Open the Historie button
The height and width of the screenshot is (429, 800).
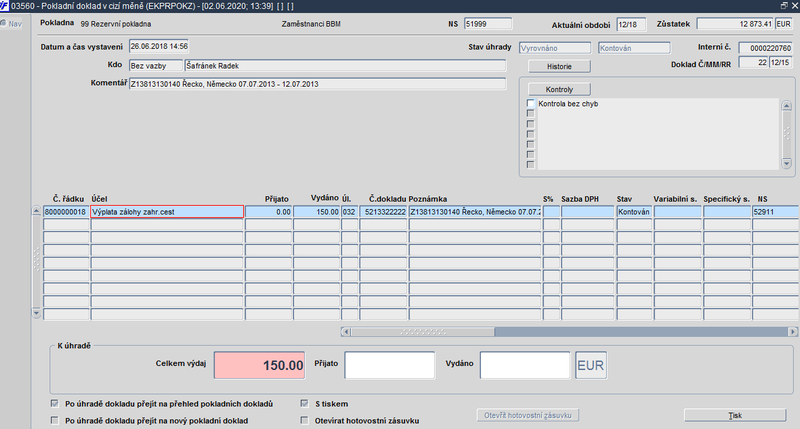pos(559,66)
